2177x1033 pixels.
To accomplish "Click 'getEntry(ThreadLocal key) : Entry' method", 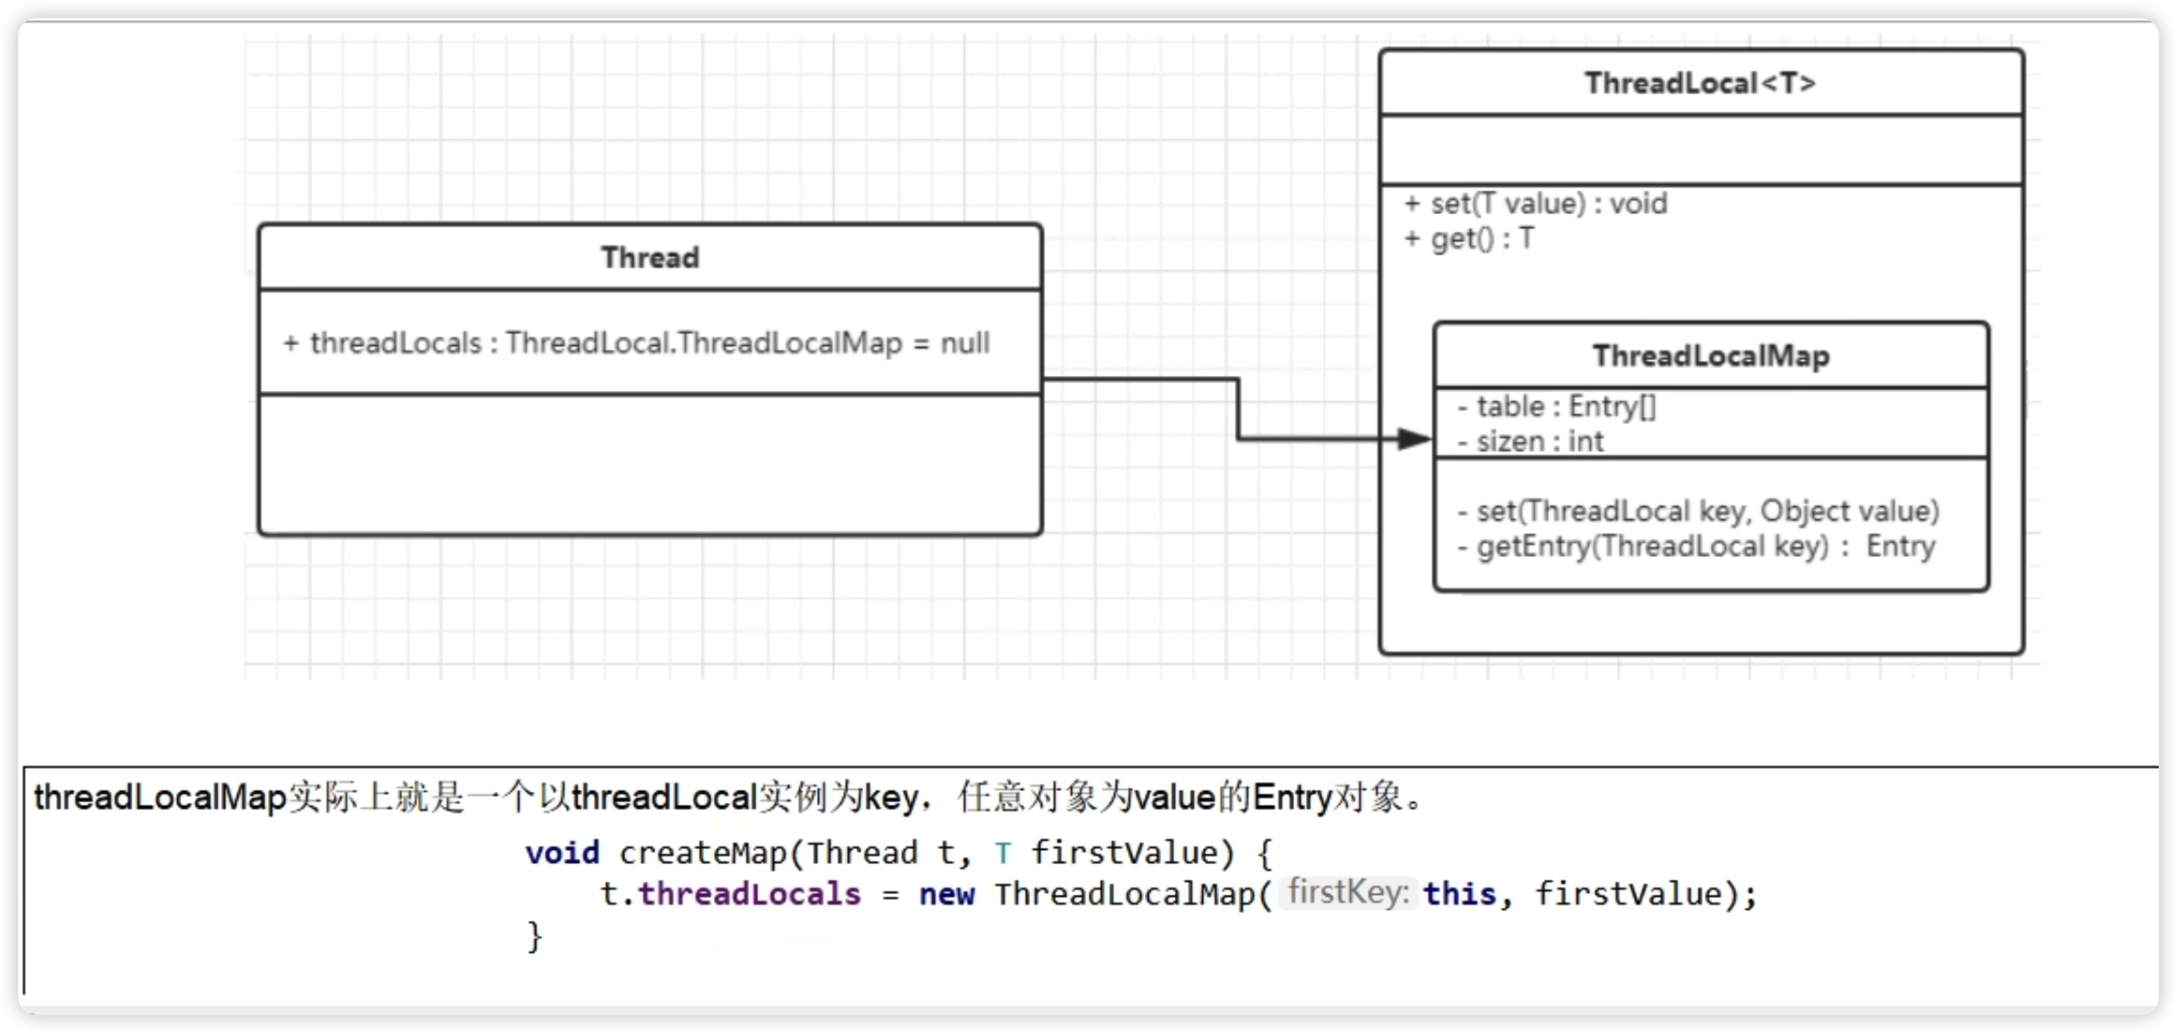I will pyautogui.click(x=1696, y=546).
